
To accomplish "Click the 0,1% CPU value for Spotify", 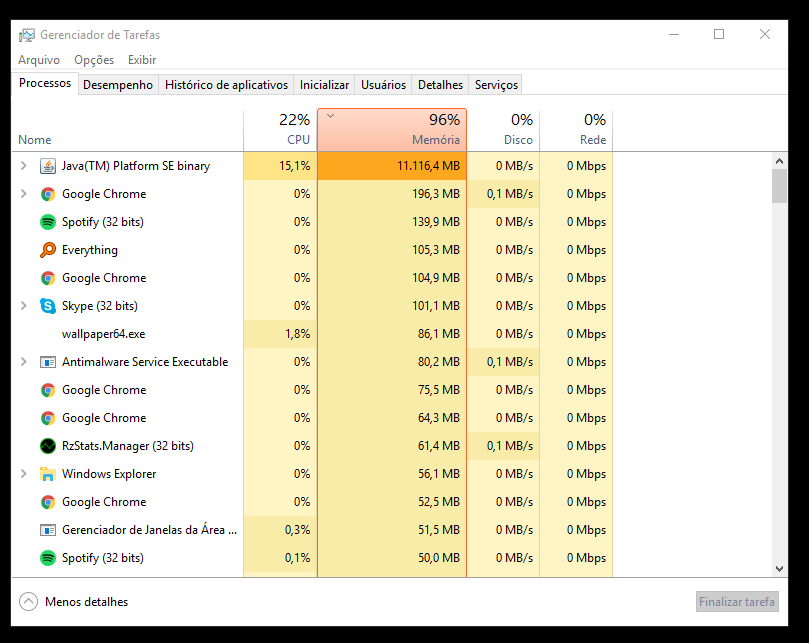I will 297,558.
